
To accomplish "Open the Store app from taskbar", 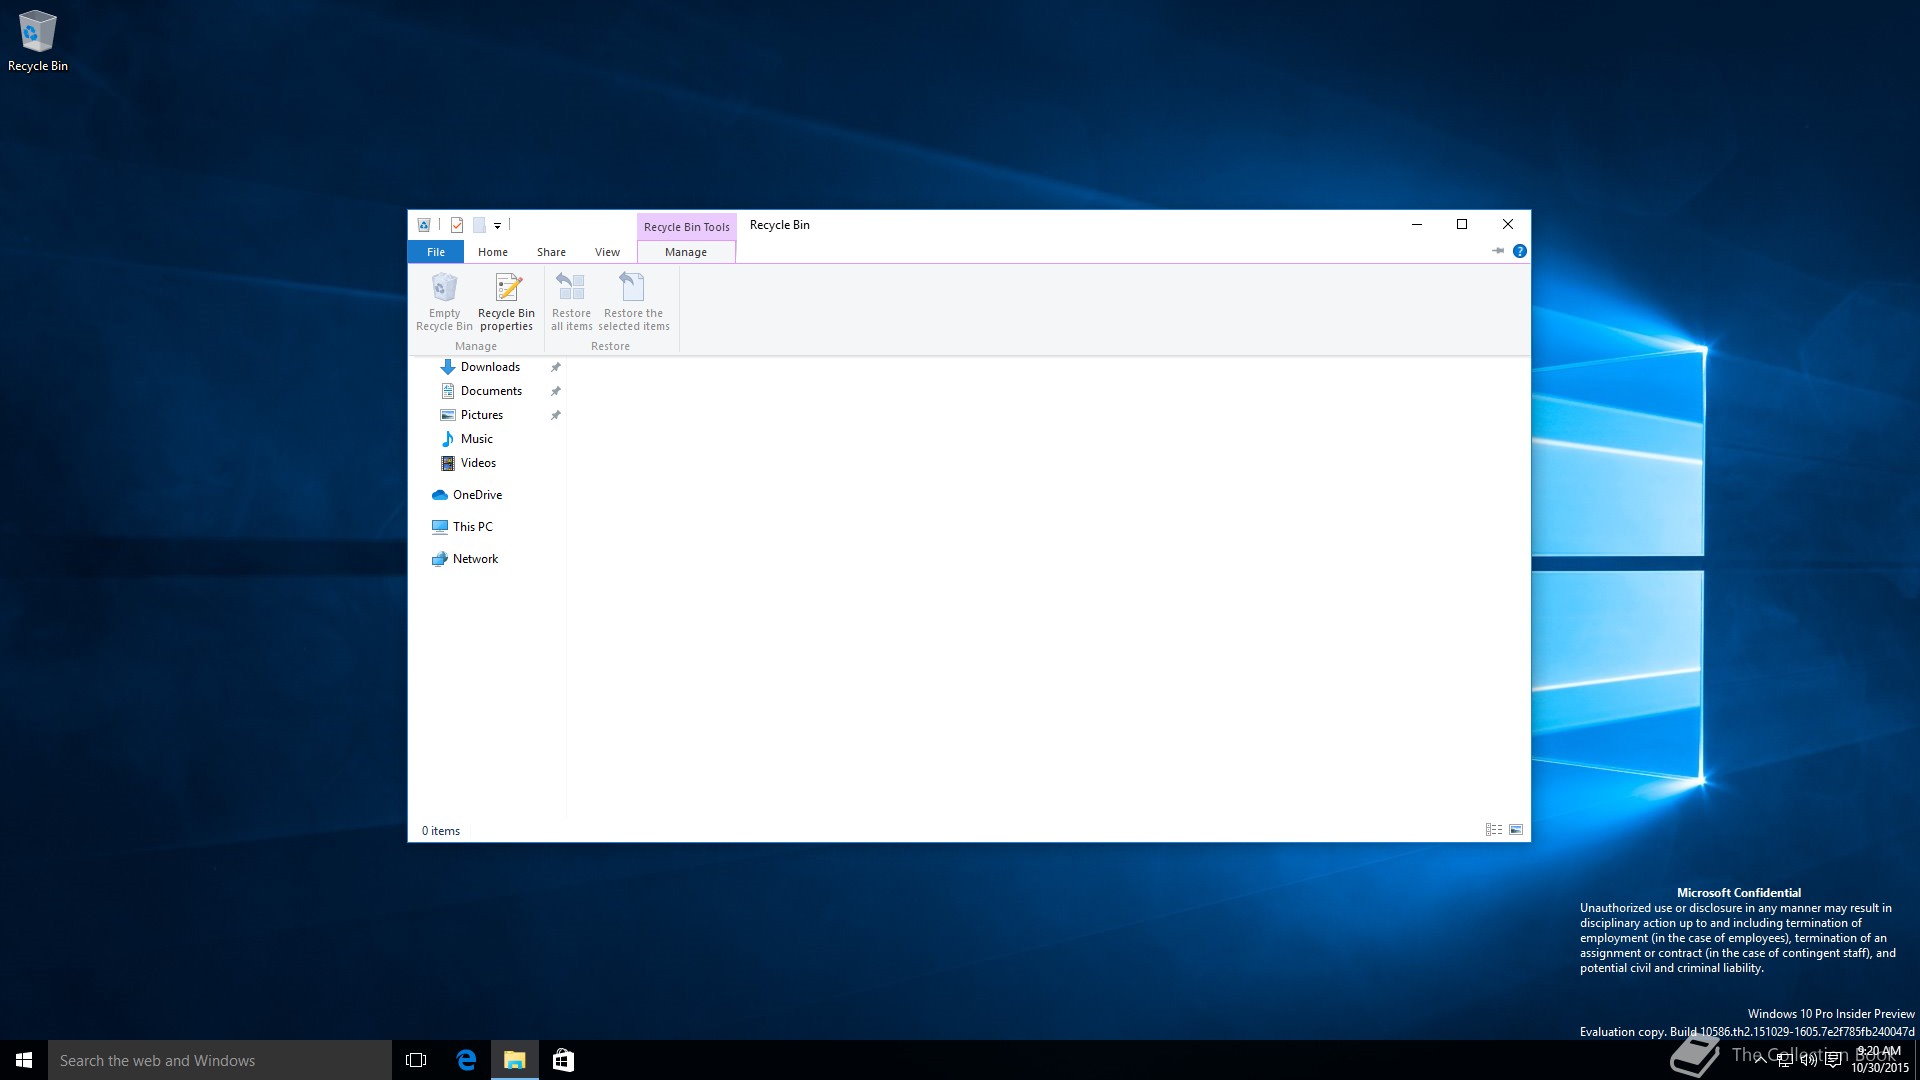I will (x=563, y=1060).
